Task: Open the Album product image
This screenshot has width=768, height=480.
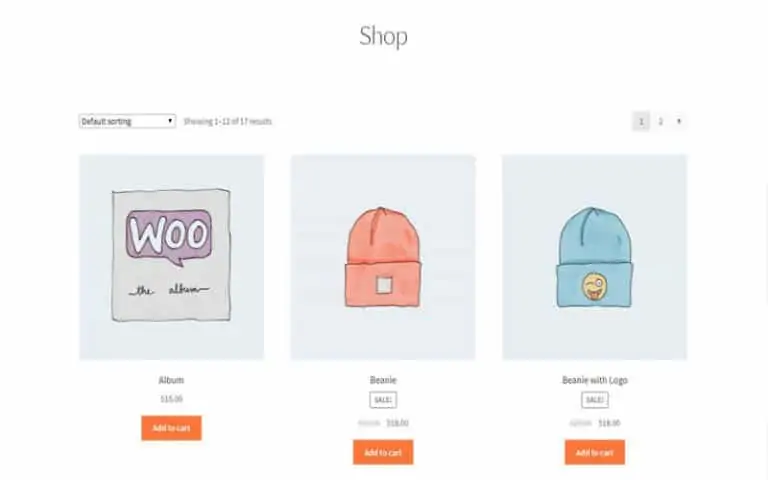Action: point(171,257)
